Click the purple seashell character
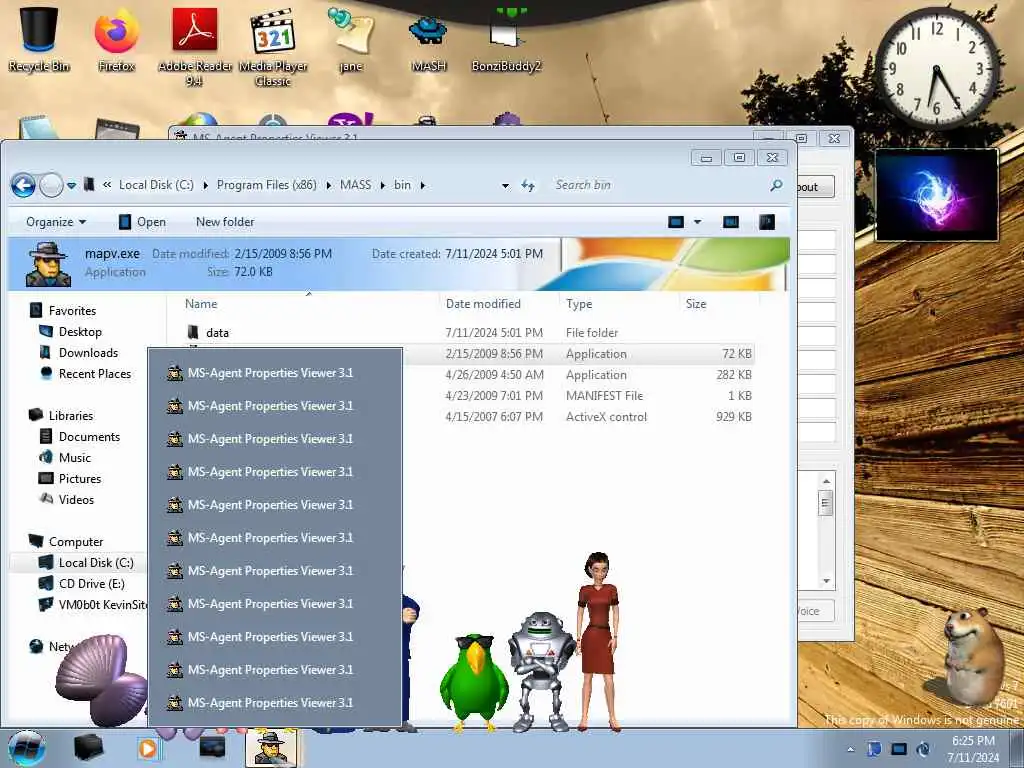1024x768 pixels. 103,679
